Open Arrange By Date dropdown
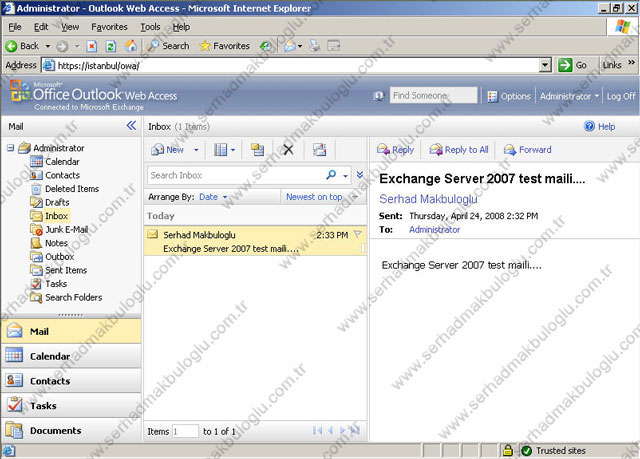640x459 pixels. point(213,197)
